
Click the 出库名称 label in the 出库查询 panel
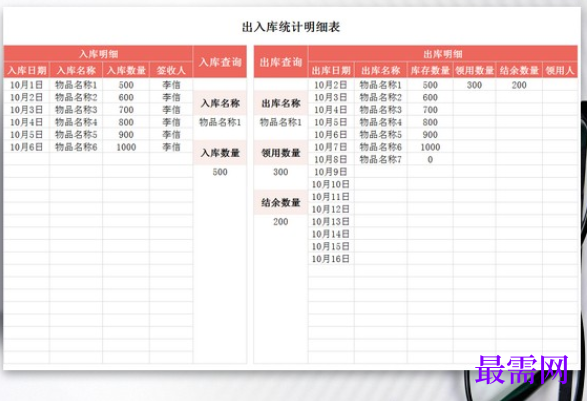pyautogui.click(x=281, y=103)
